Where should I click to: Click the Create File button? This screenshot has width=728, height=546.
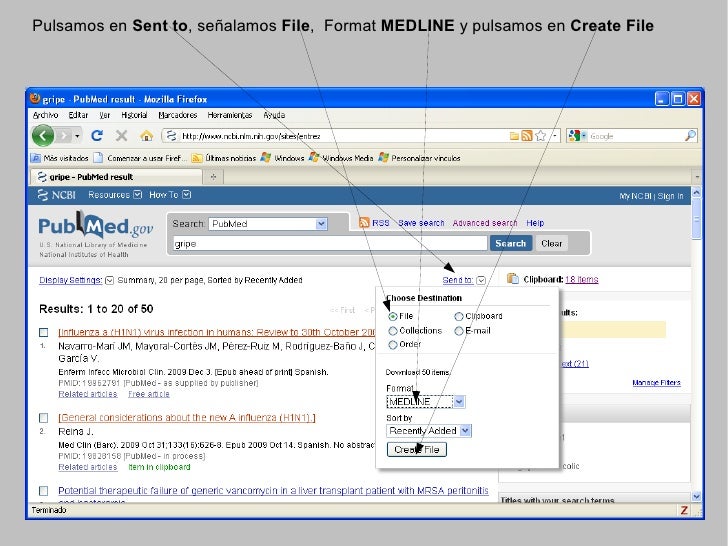pyautogui.click(x=416, y=449)
